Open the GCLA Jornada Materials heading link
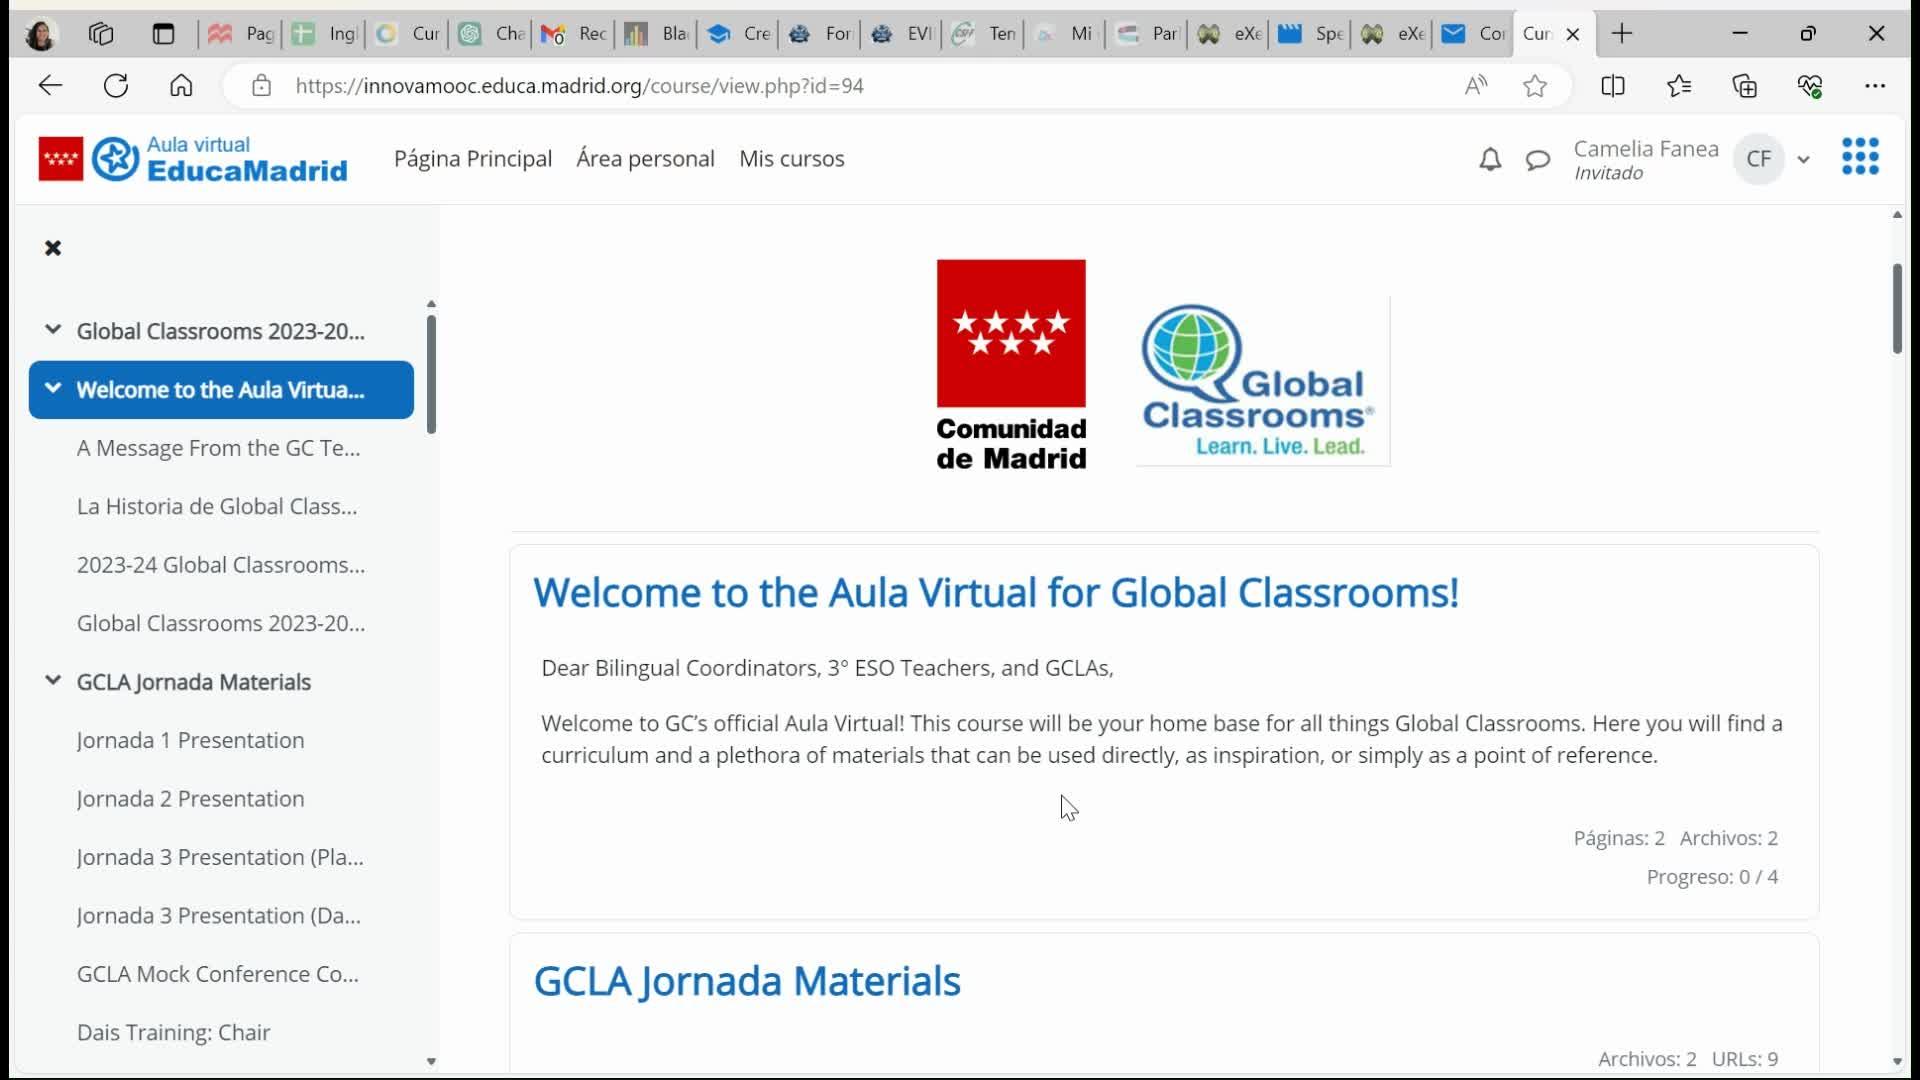Image resolution: width=1920 pixels, height=1080 pixels. coord(746,981)
